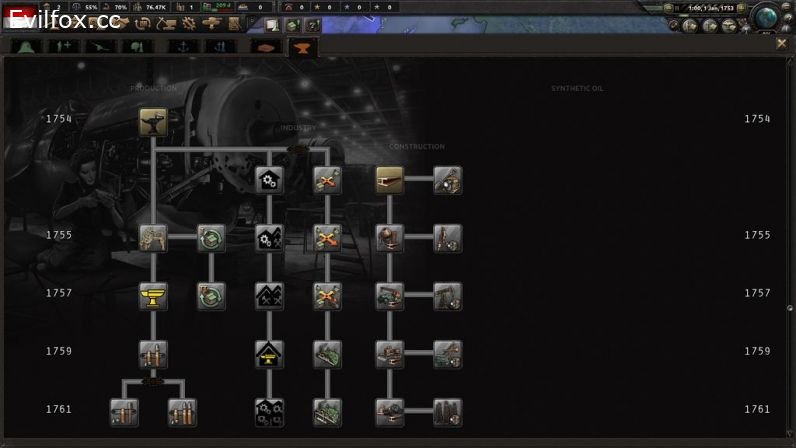Image resolution: width=796 pixels, height=448 pixels.
Task: Select the anvil technology in the 1754 row
Action: tap(153, 121)
